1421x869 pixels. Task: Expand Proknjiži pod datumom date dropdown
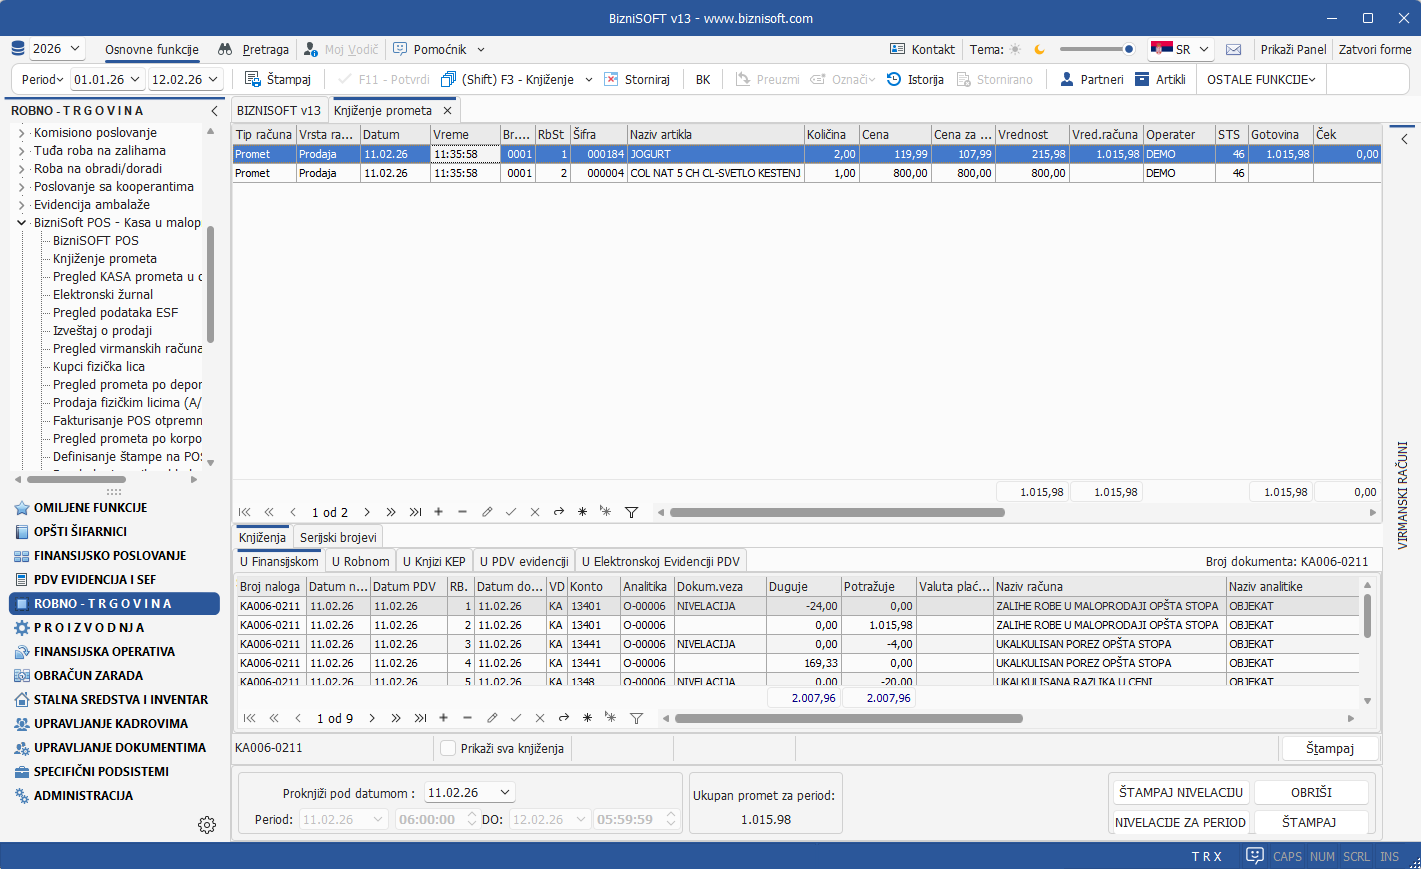click(505, 792)
